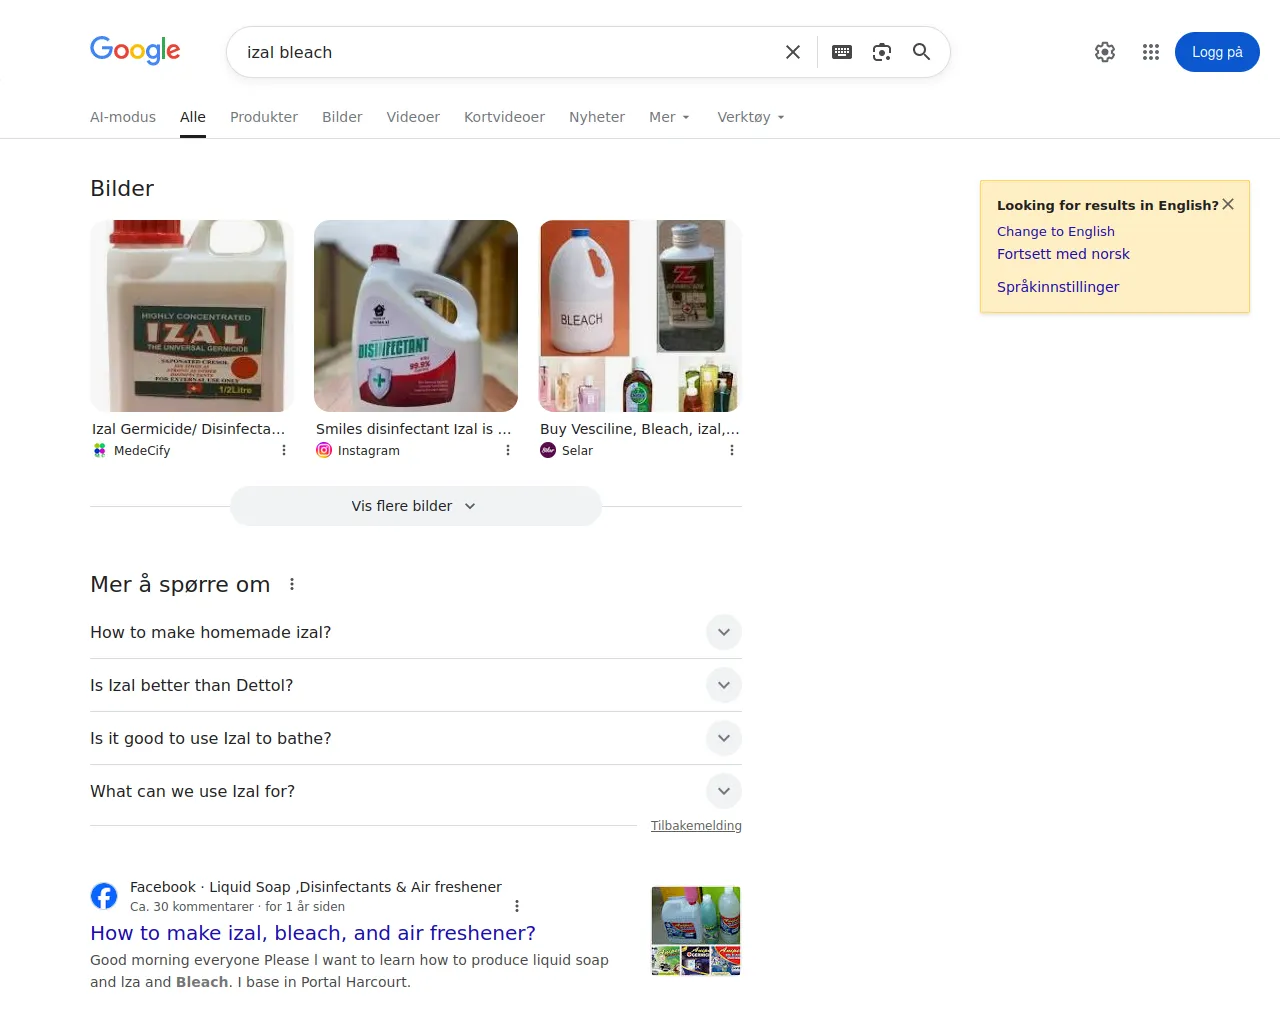This screenshot has height=1024, width=1280.
Task: Click the 'Izal Germicide/ Disinfecta...' caption
Action: 189,429
